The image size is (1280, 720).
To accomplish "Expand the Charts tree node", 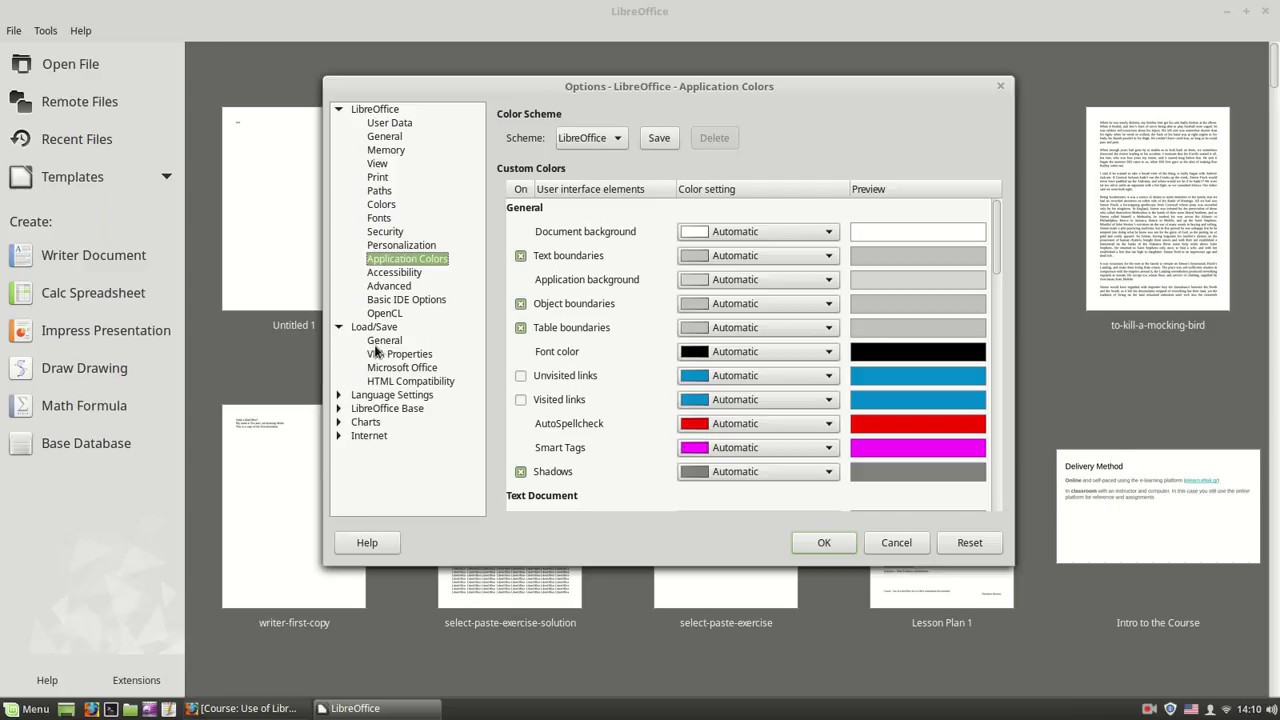I will (339, 422).
